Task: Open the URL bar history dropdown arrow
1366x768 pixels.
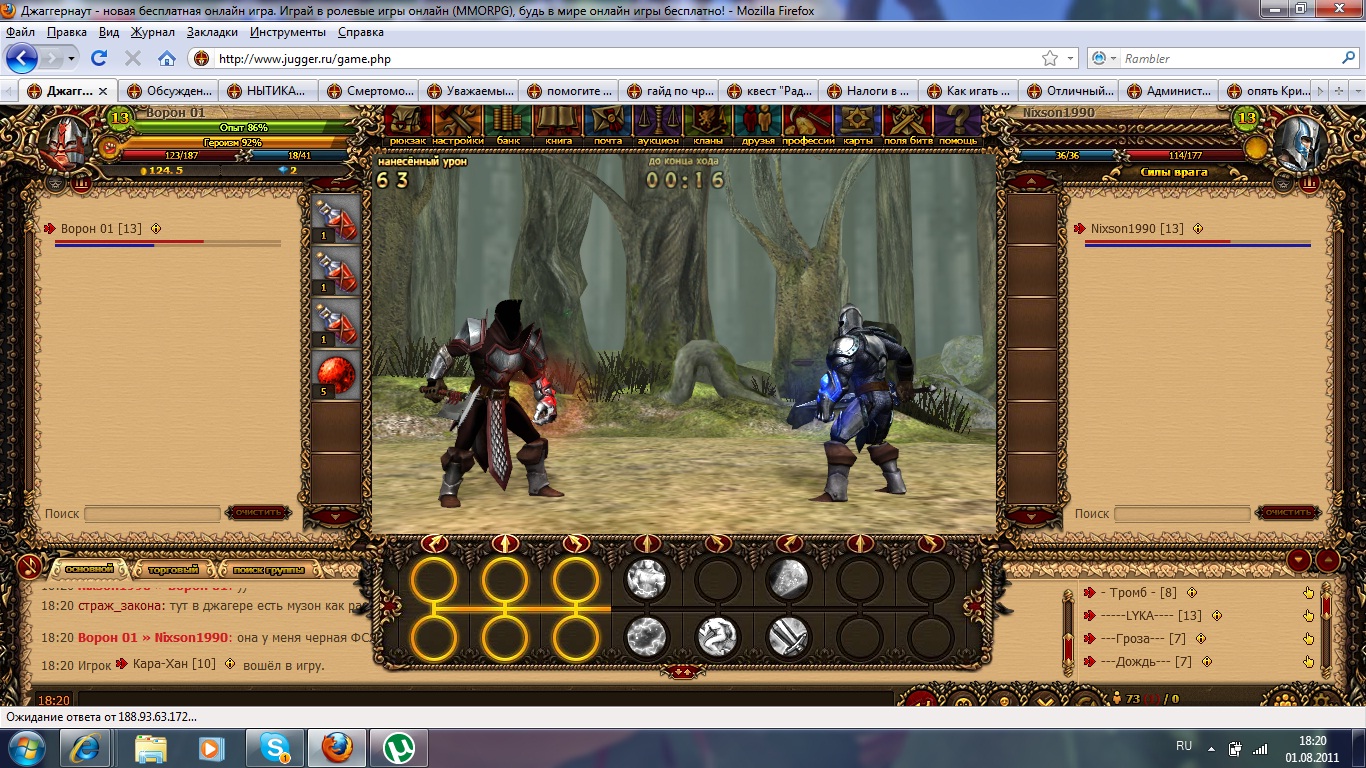Action: (1071, 58)
